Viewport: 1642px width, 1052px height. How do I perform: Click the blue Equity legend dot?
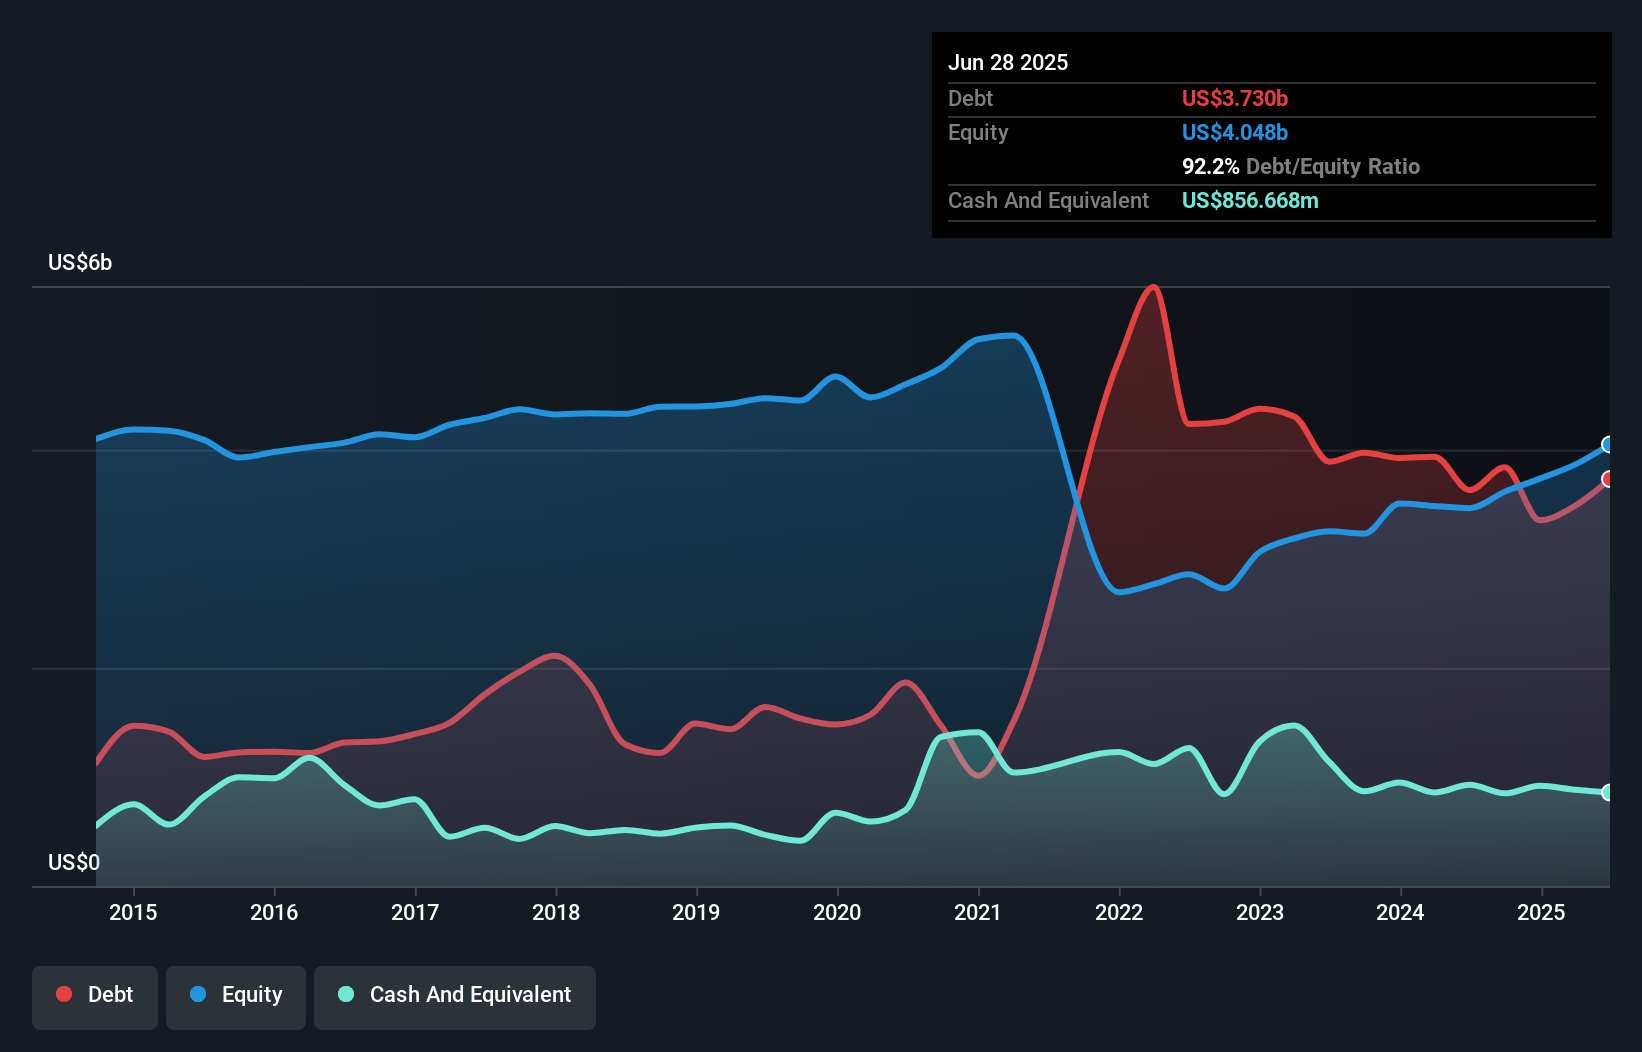pyautogui.click(x=196, y=994)
